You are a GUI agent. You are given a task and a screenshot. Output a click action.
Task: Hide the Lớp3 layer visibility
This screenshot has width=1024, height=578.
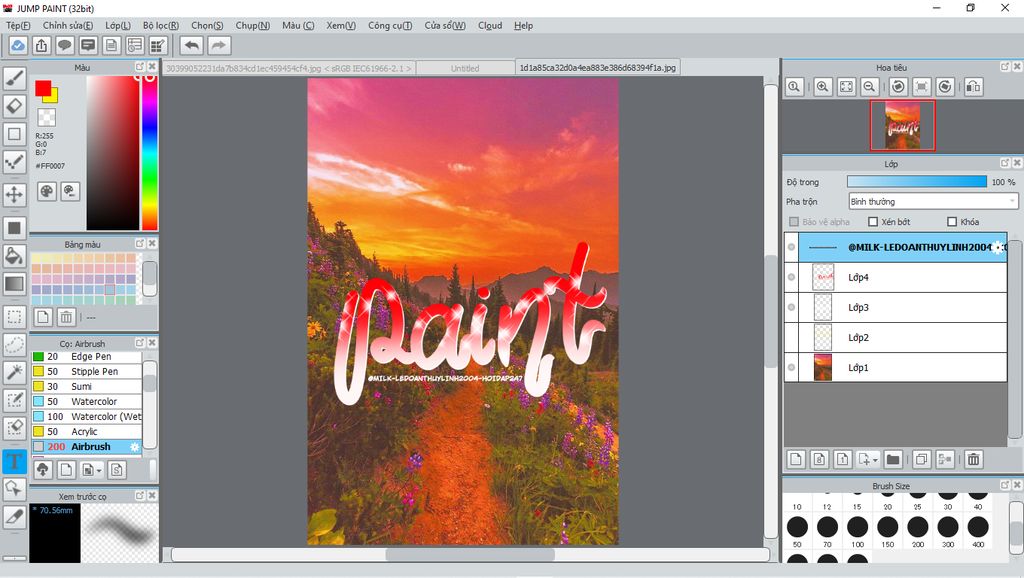click(x=792, y=308)
